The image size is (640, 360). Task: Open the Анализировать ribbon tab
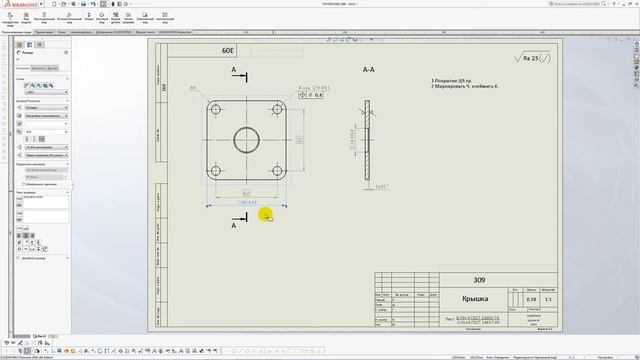click(x=81, y=32)
